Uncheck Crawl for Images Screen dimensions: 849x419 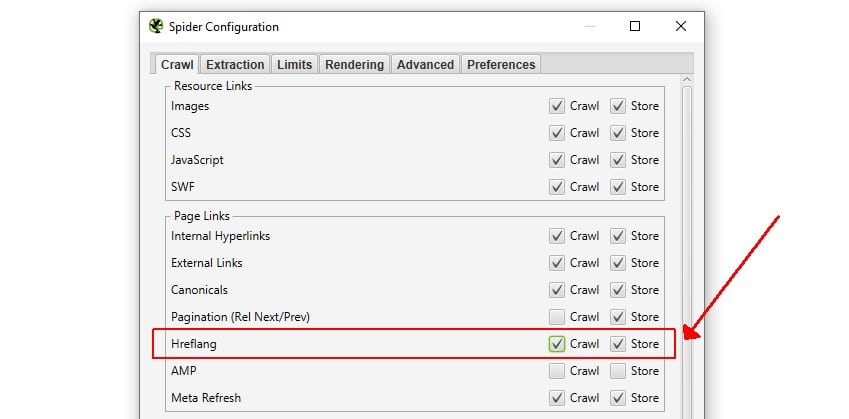pyautogui.click(x=557, y=106)
